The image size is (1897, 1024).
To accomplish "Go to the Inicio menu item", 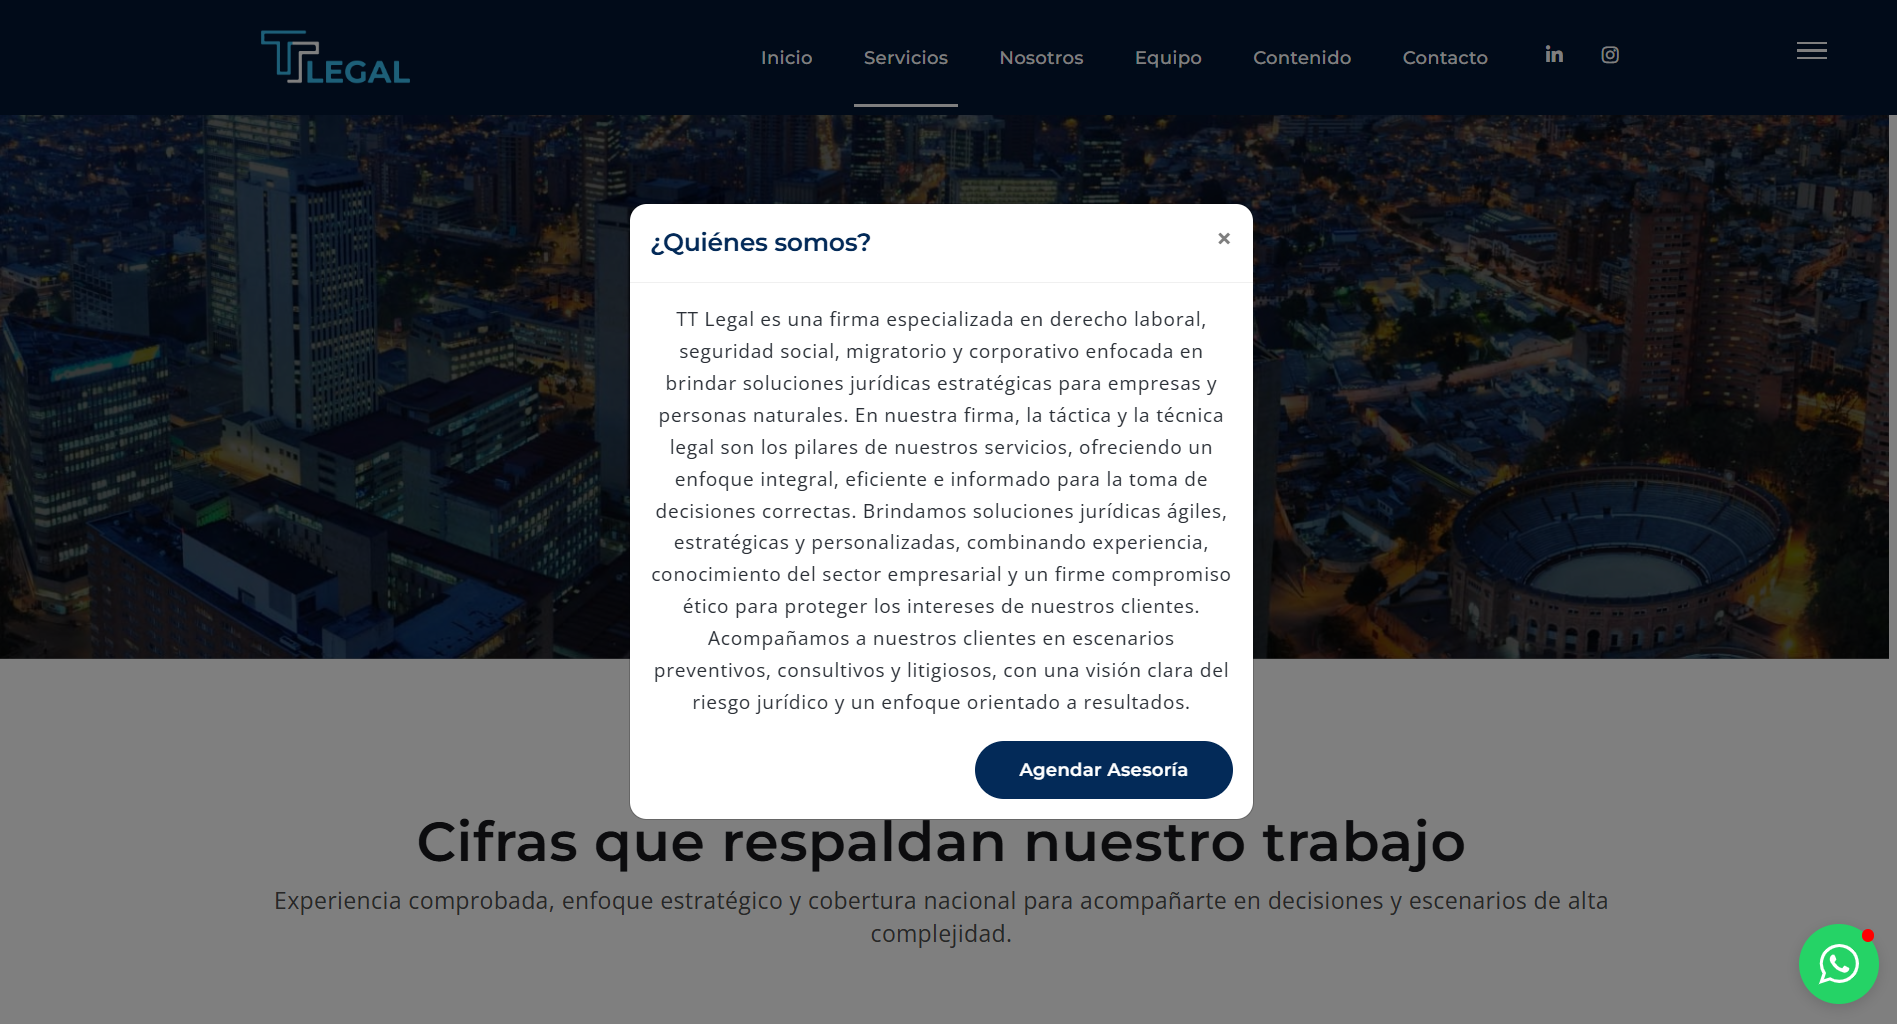I will pos(786,58).
